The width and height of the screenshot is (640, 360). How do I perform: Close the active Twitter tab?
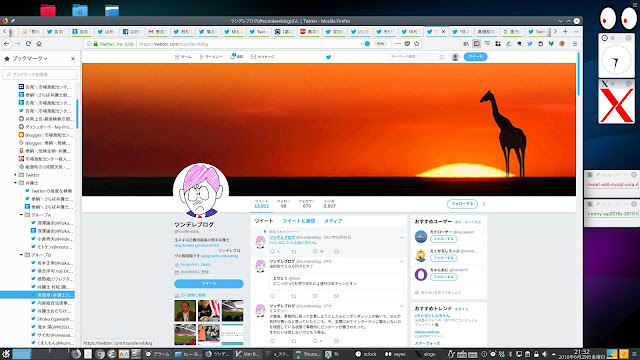click(x=443, y=31)
